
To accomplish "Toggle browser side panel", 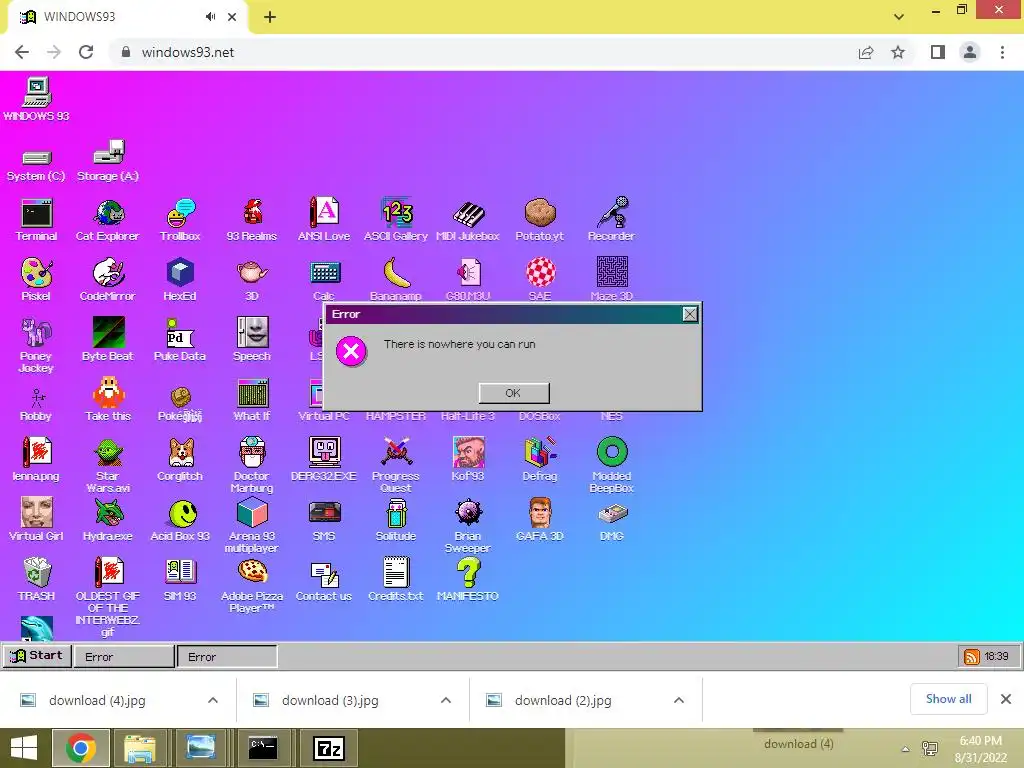I will (x=938, y=52).
